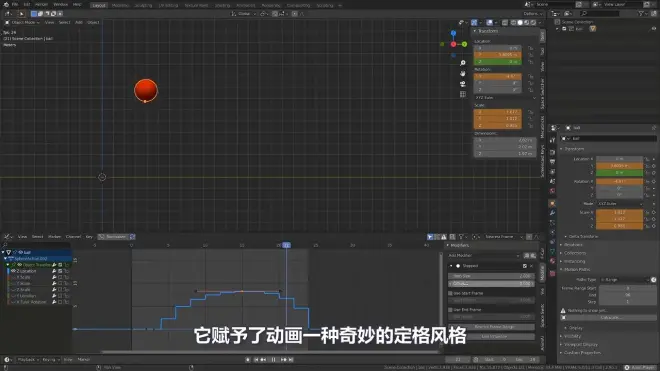Open the Playback popover button
The height and width of the screenshot is (371, 660).
(x=28, y=360)
